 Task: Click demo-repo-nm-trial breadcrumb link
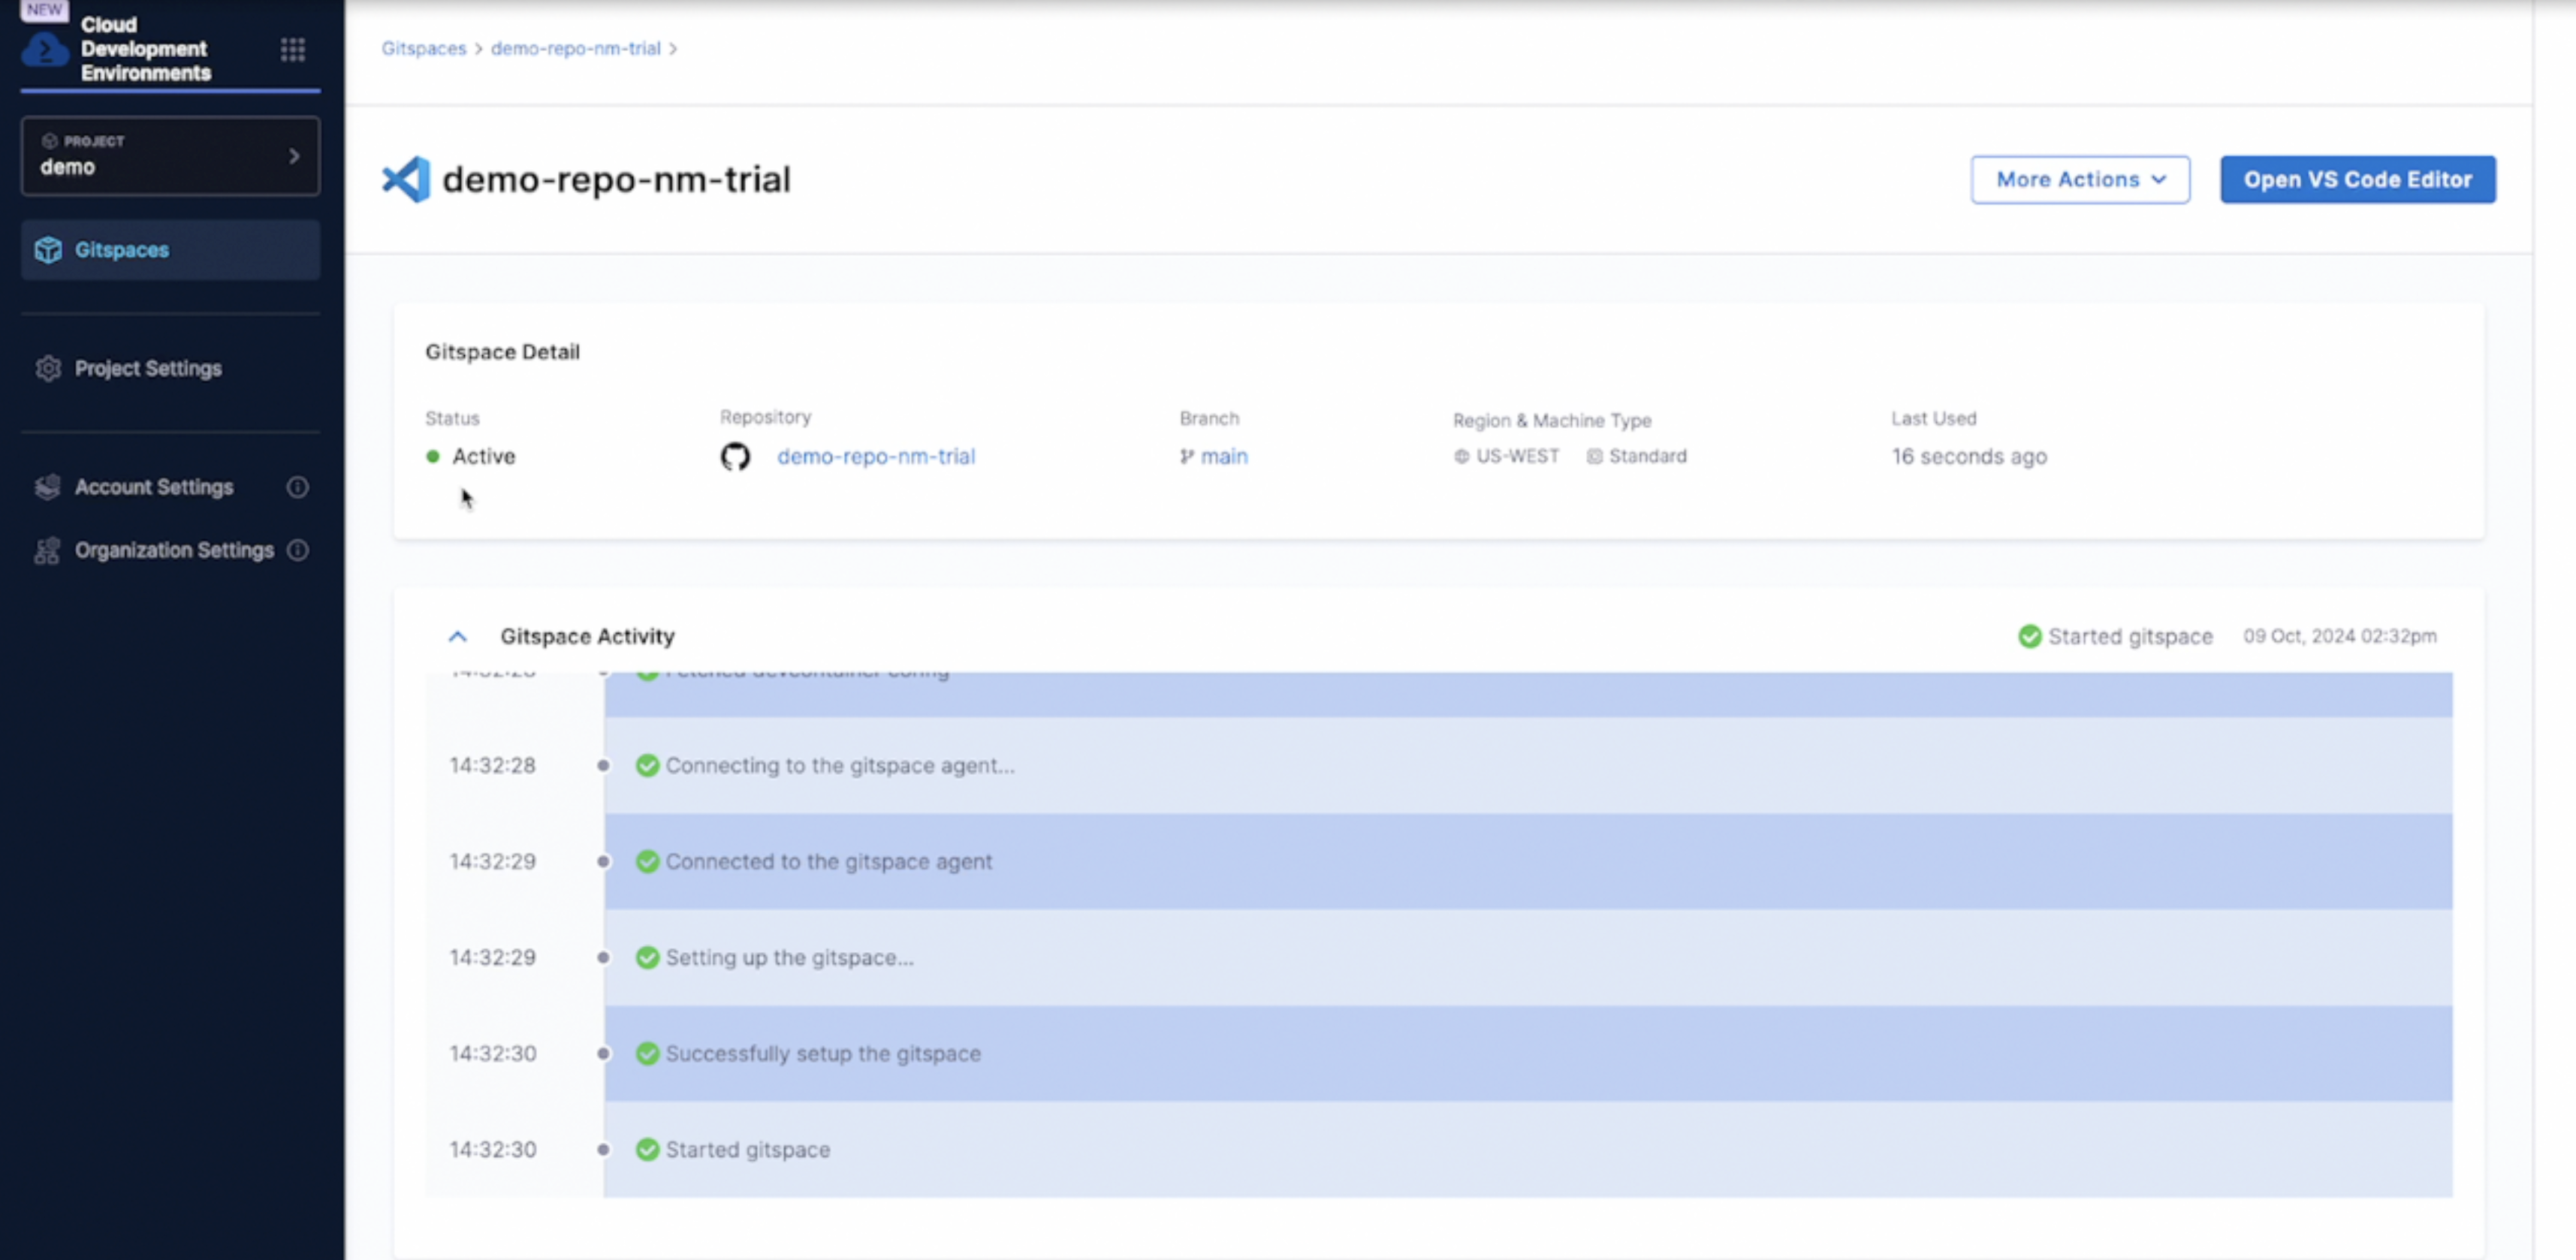pos(575,48)
